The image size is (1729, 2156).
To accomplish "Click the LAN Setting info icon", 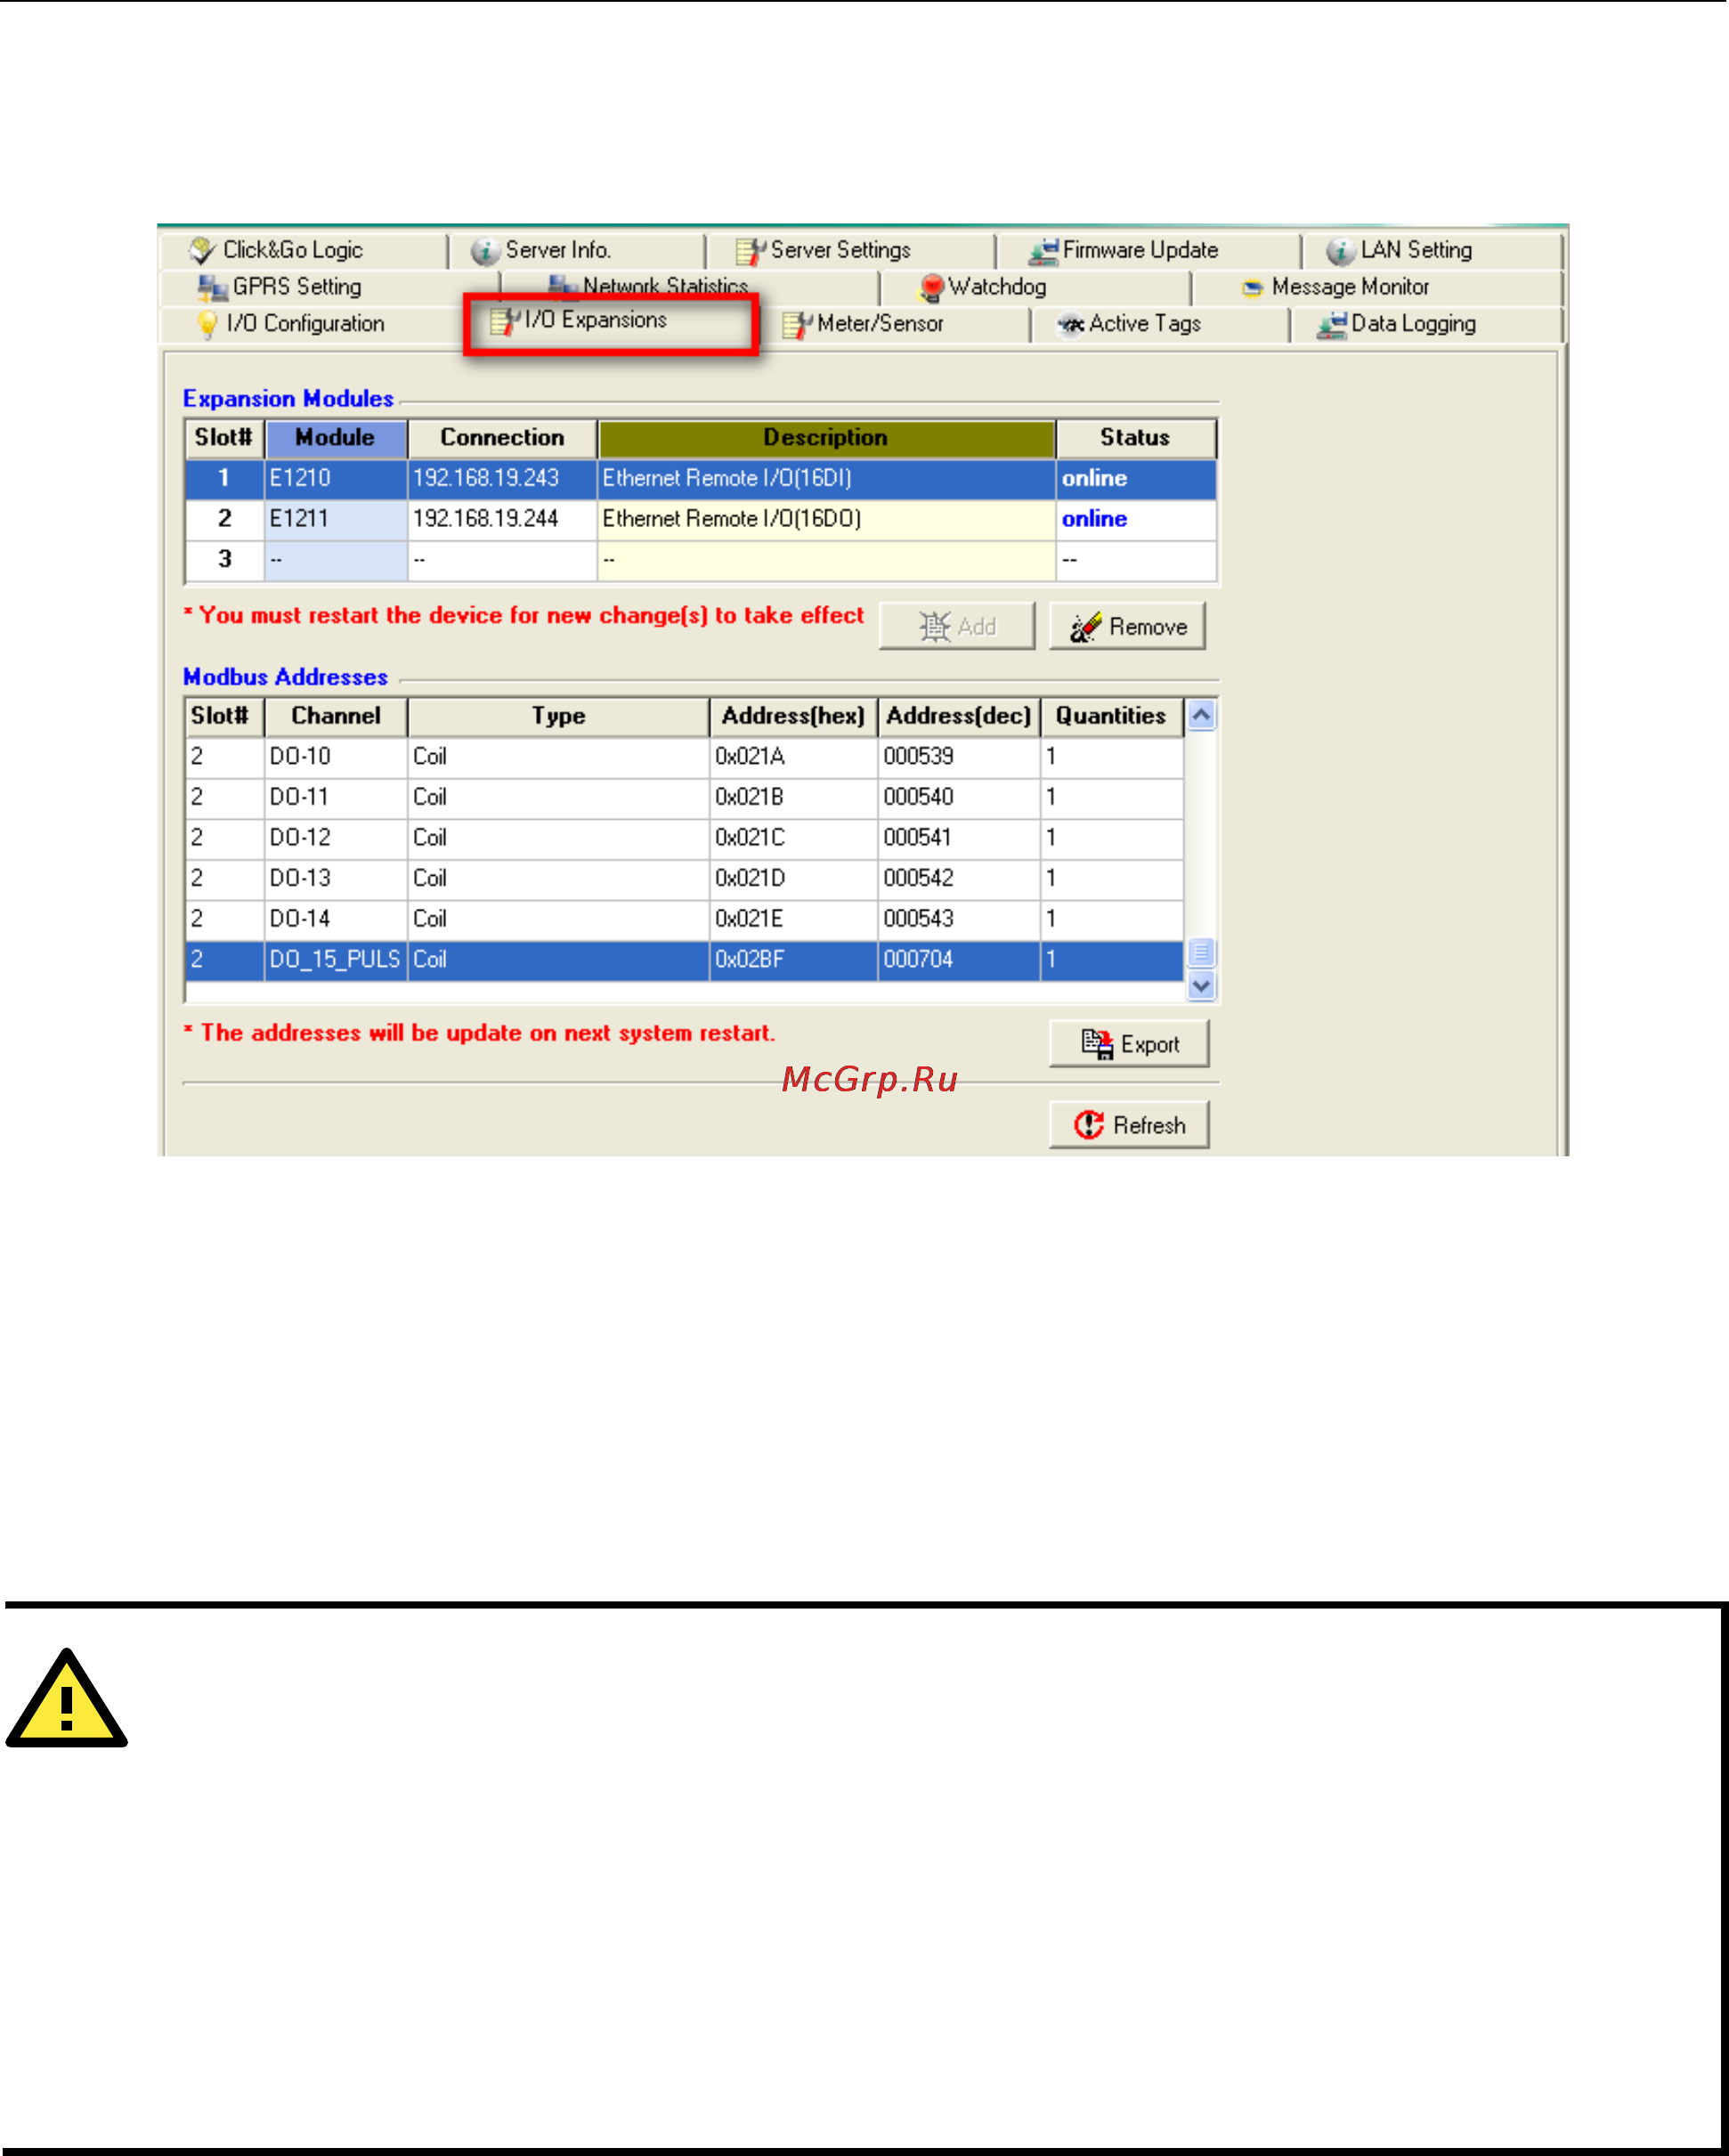I will [1341, 251].
